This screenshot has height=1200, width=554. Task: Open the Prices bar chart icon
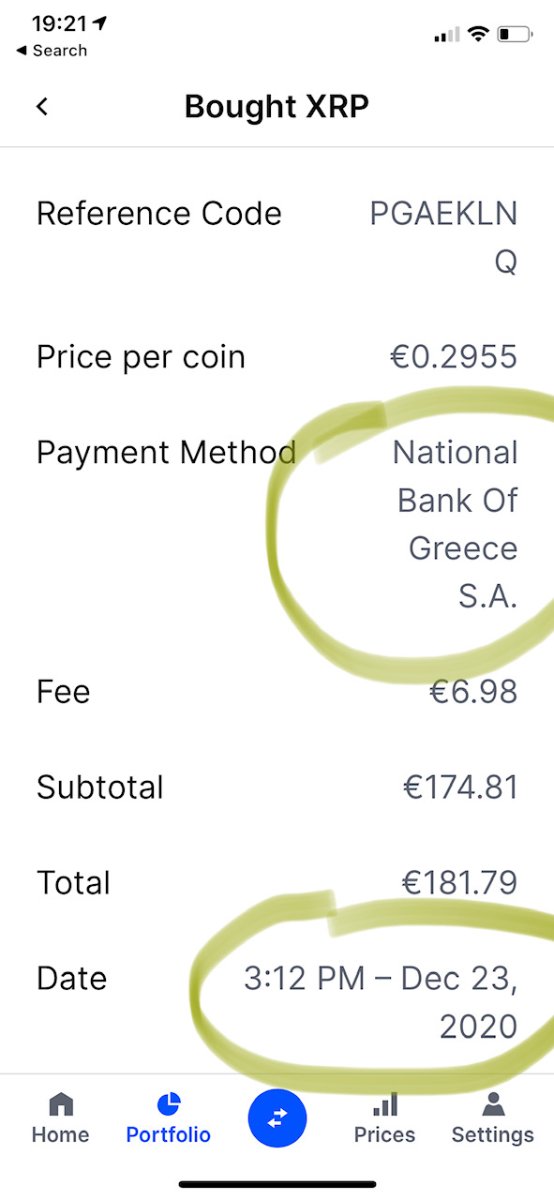385,1104
